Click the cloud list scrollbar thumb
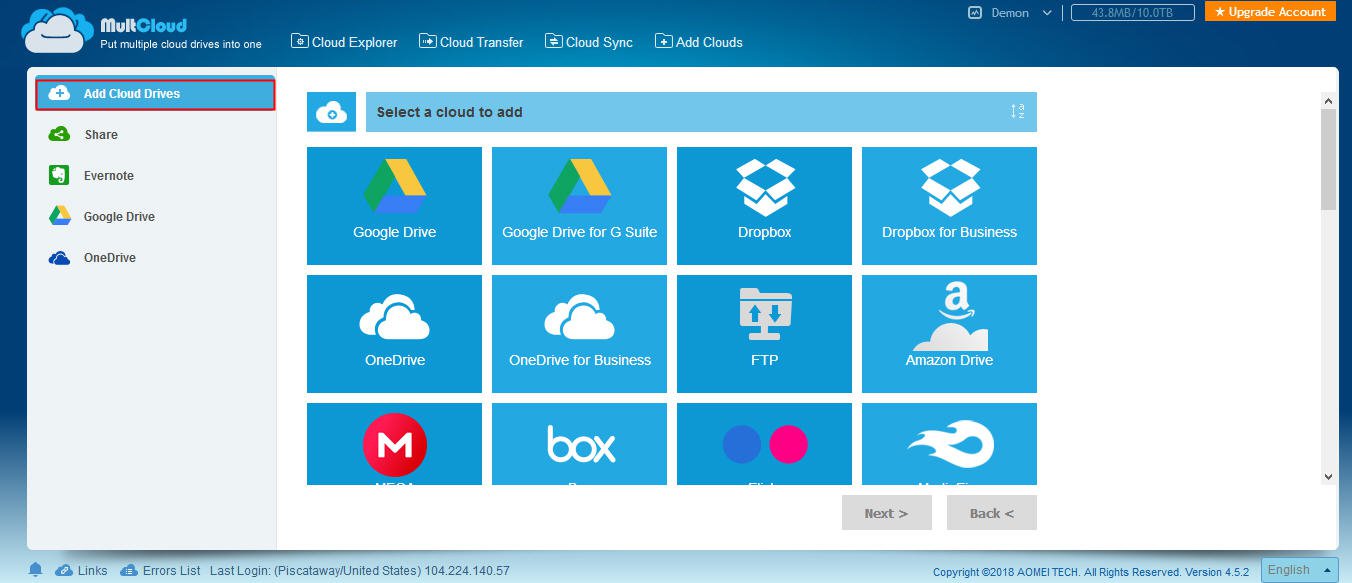Screen dimensions: 1352x583 point(1328,159)
